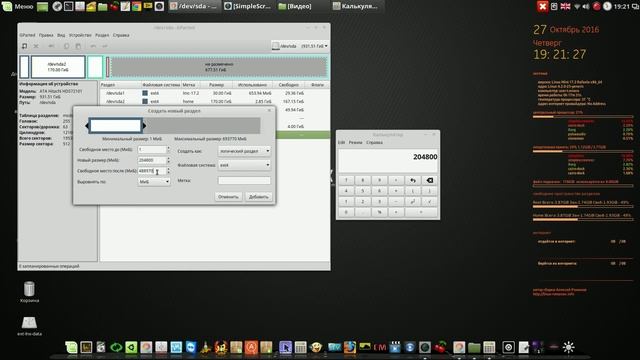Open the Режим menu in the calculator

356,142
